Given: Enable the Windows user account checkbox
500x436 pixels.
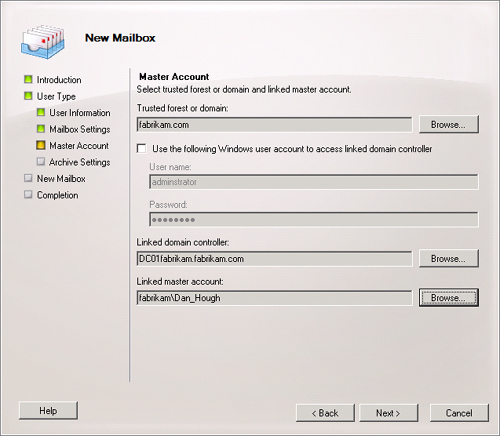Looking at the screenshot, I should [142, 148].
